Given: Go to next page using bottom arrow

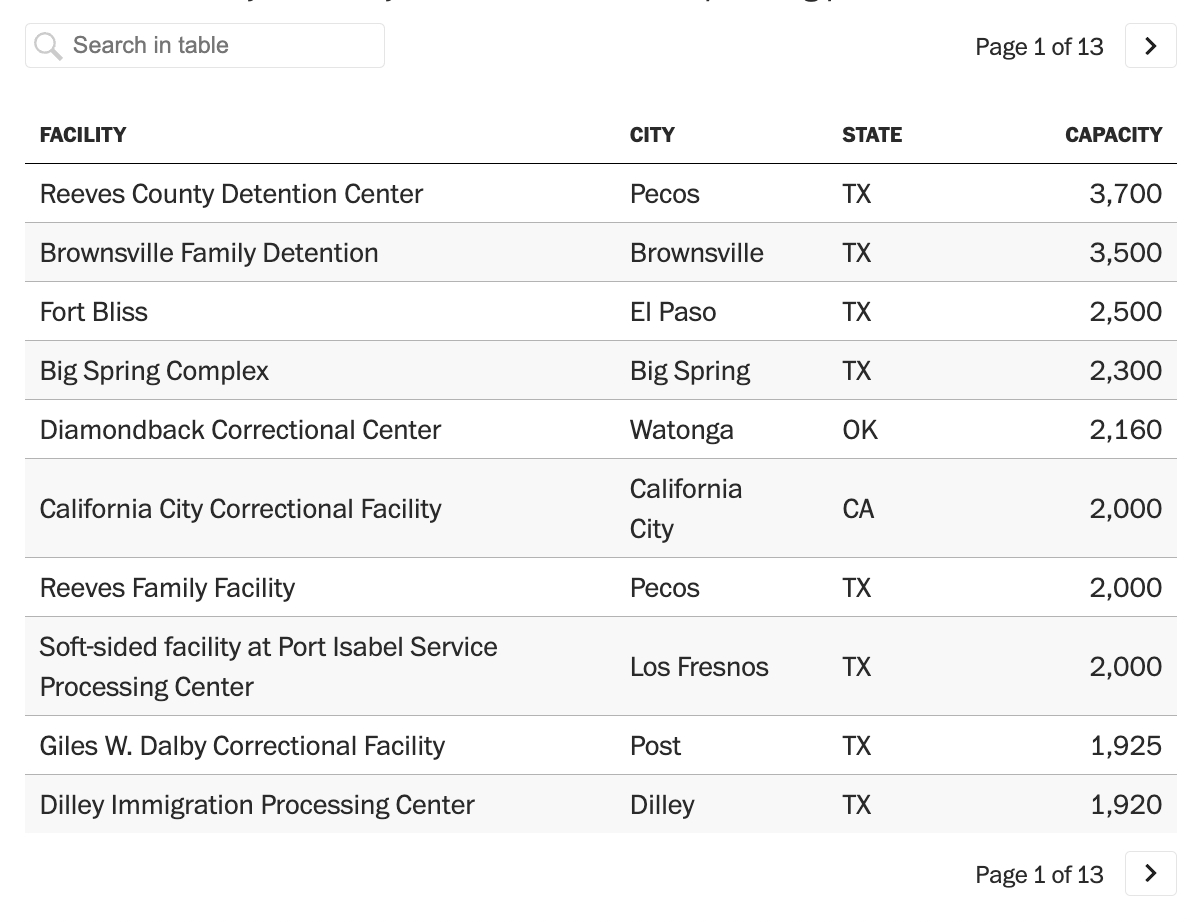Looking at the screenshot, I should click(1150, 874).
